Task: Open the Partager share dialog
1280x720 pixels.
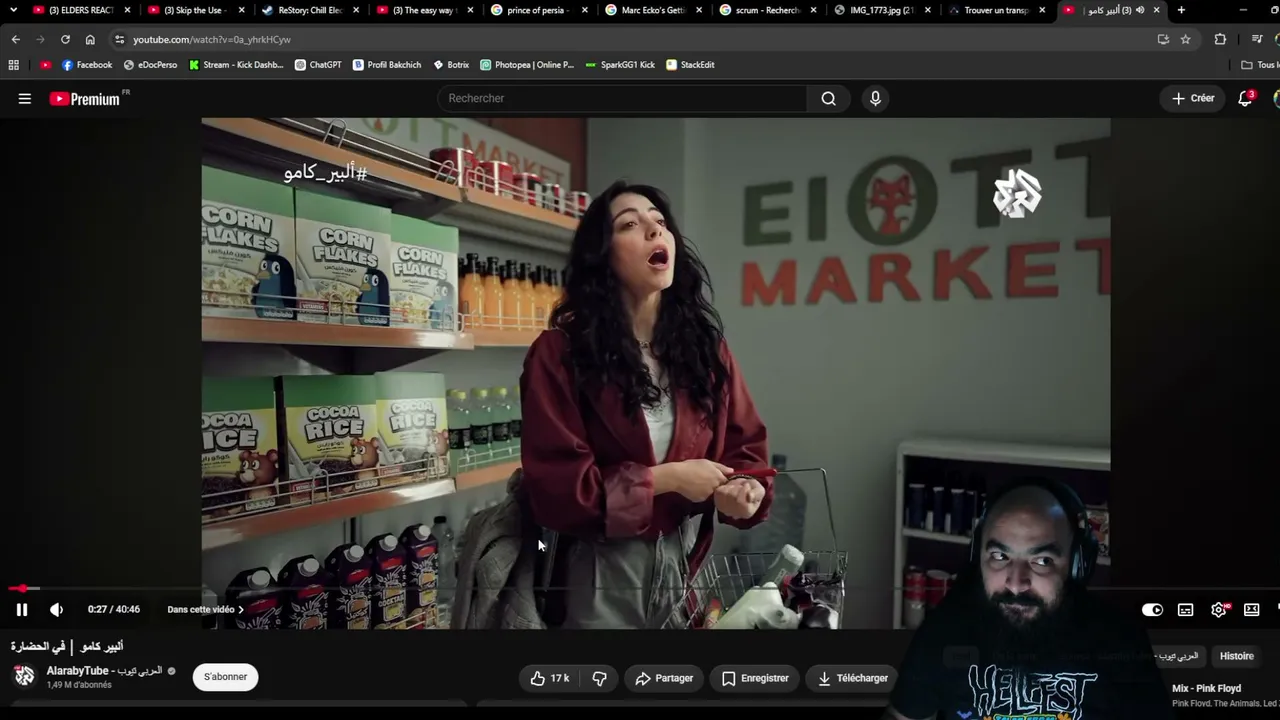Action: (664, 678)
